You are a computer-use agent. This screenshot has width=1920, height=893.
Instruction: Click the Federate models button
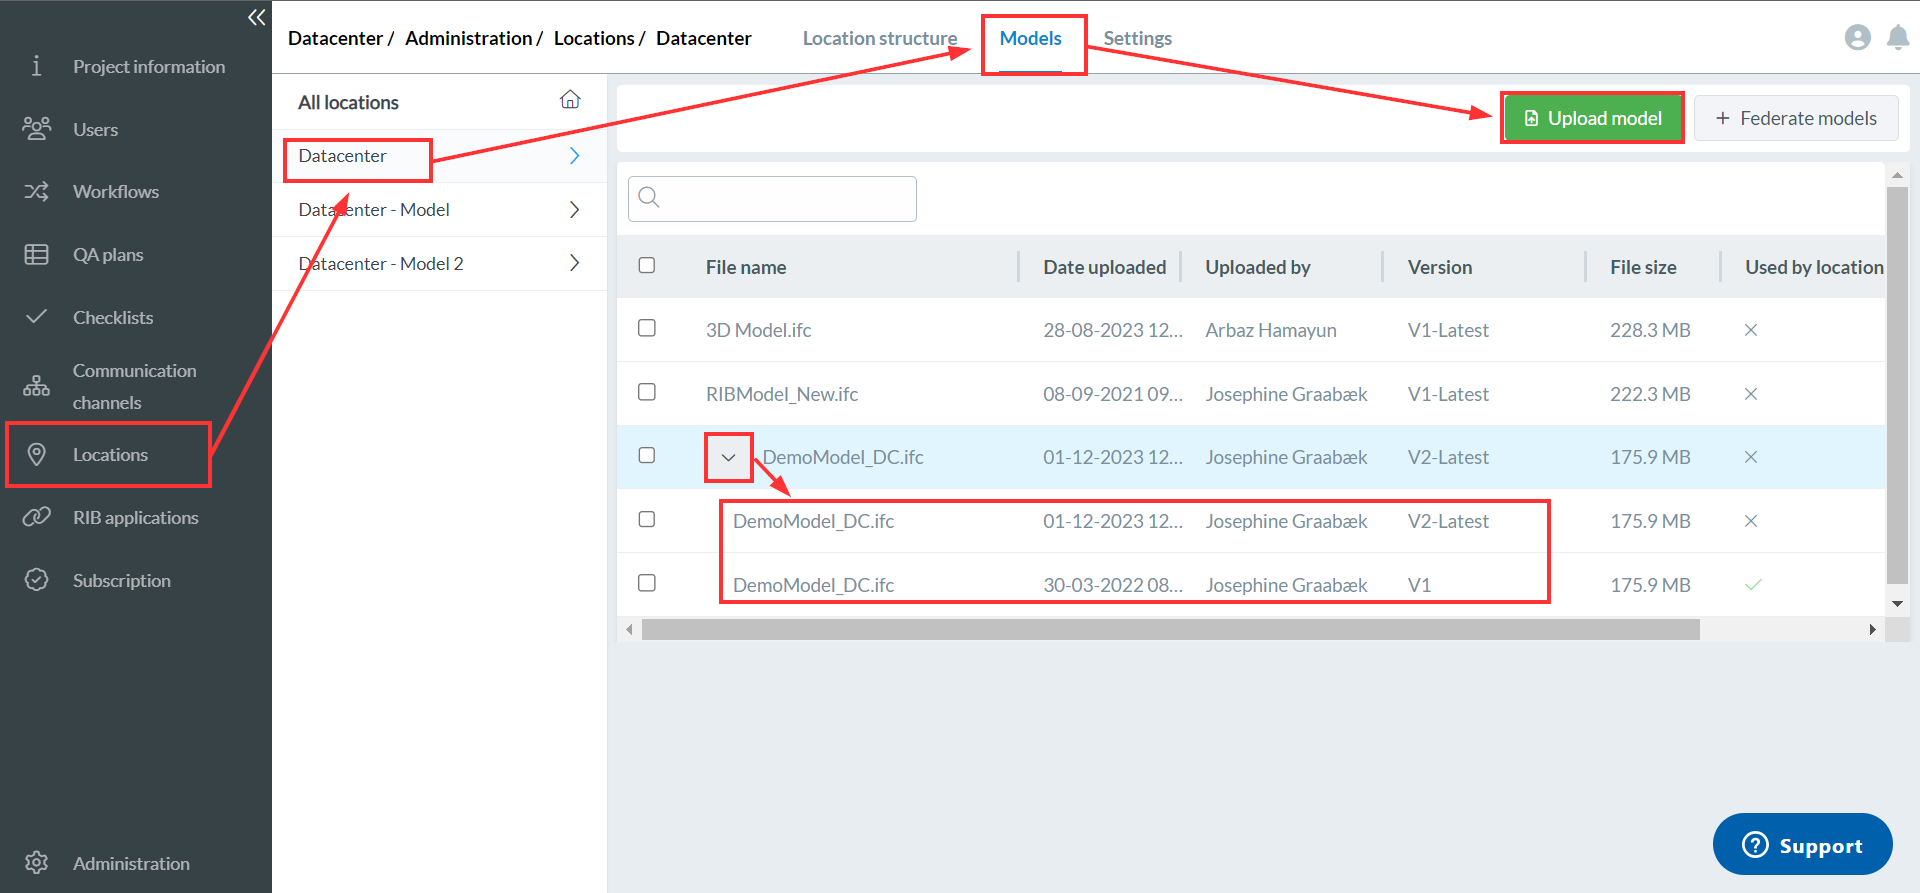pos(1796,118)
